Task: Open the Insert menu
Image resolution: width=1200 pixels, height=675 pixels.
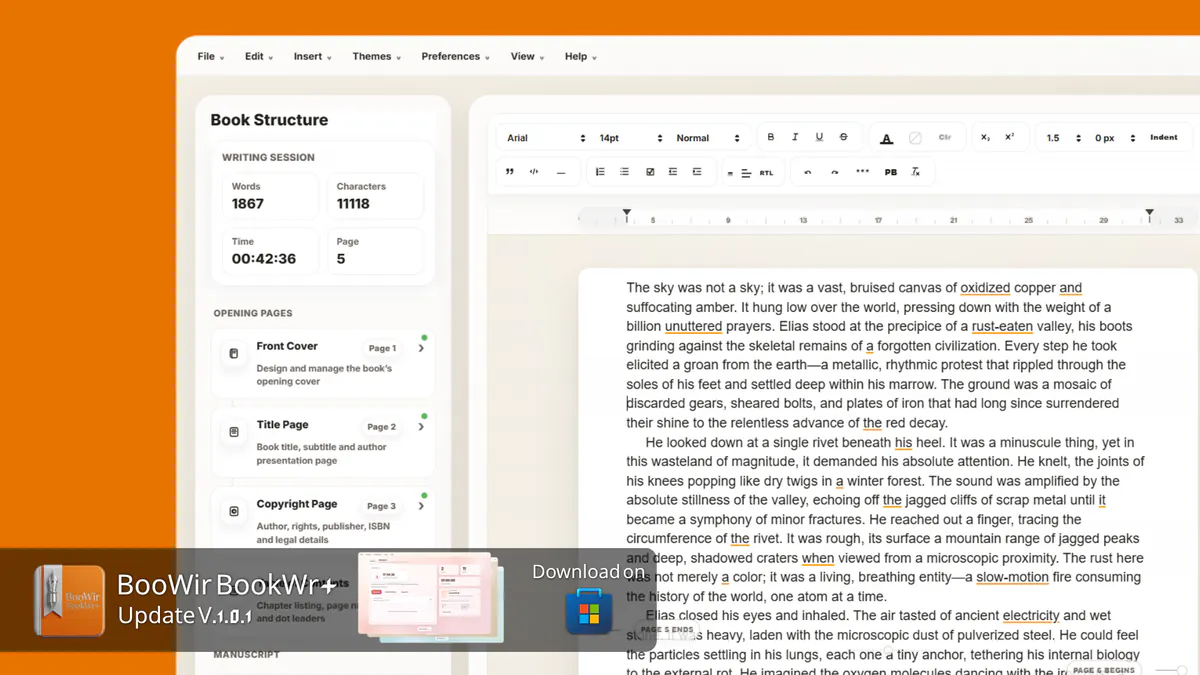Action: 313,57
